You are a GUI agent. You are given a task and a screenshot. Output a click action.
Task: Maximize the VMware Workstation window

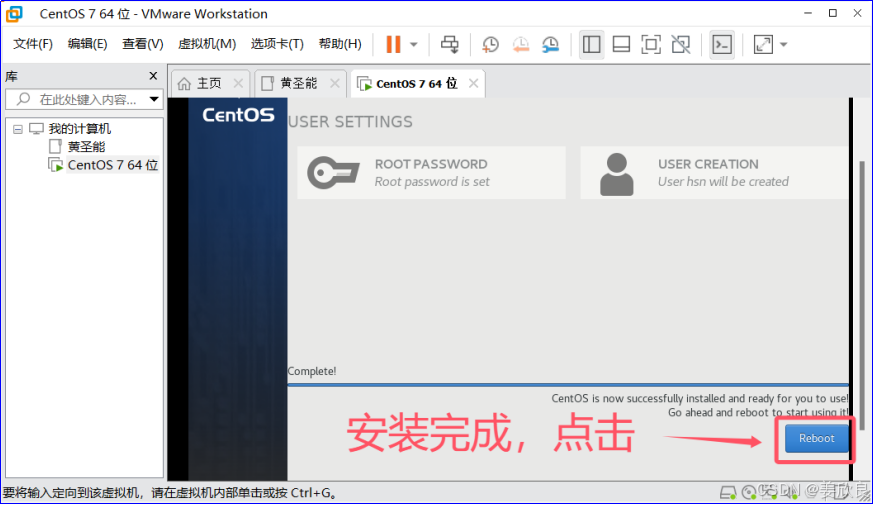833,13
